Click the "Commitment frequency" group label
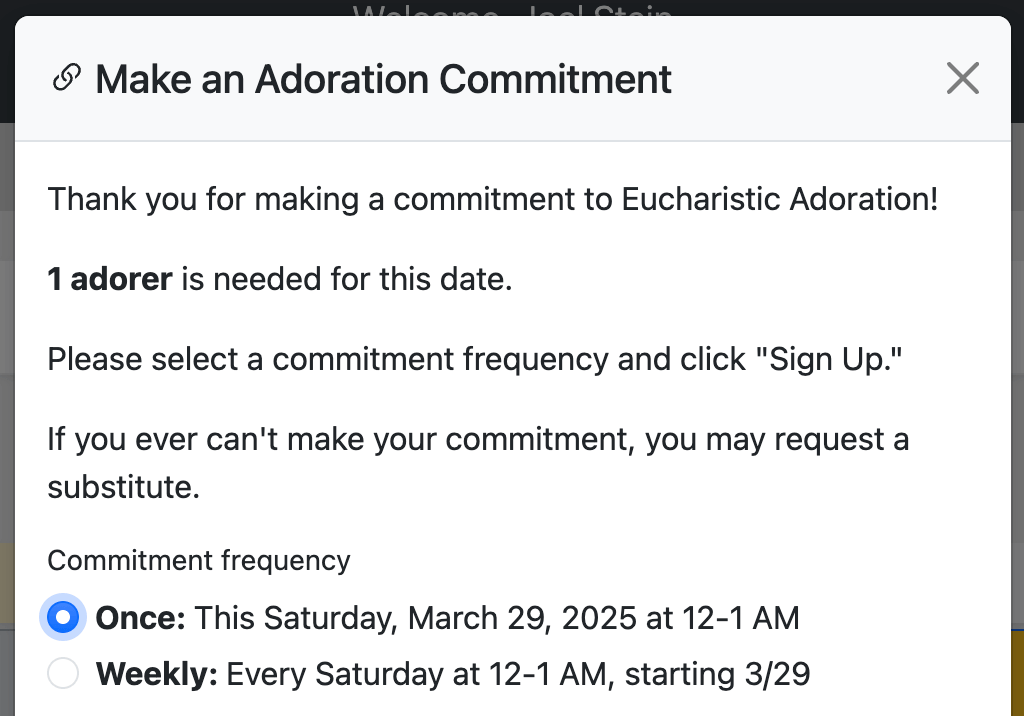This screenshot has width=1024, height=716. point(198,561)
